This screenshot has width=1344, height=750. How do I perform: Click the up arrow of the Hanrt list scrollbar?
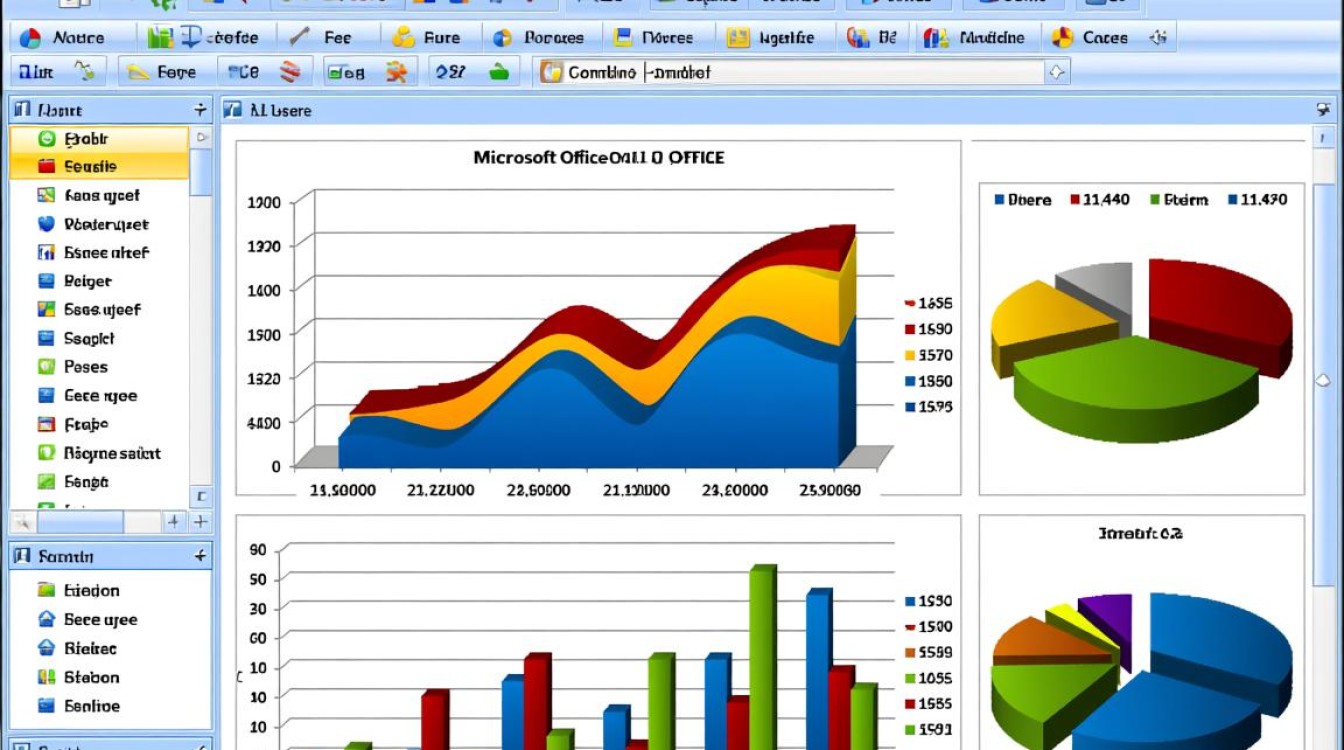coord(201,137)
